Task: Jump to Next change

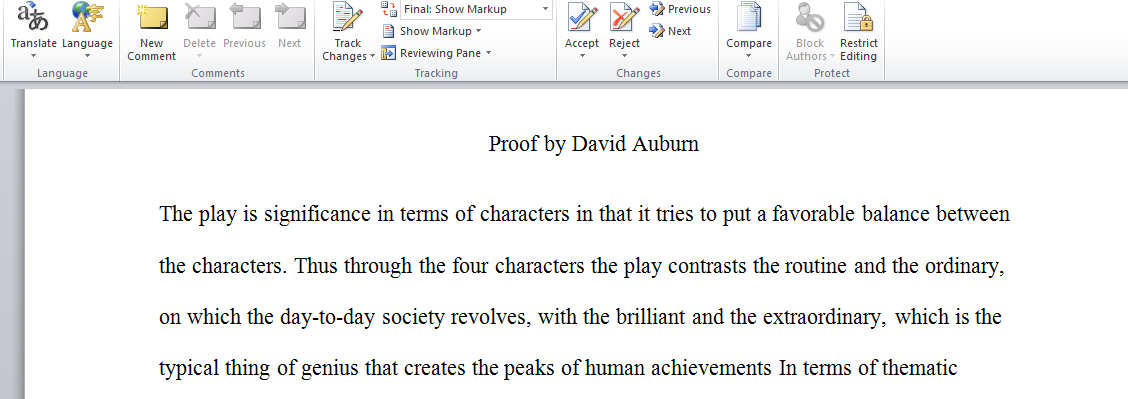Action: click(x=670, y=31)
